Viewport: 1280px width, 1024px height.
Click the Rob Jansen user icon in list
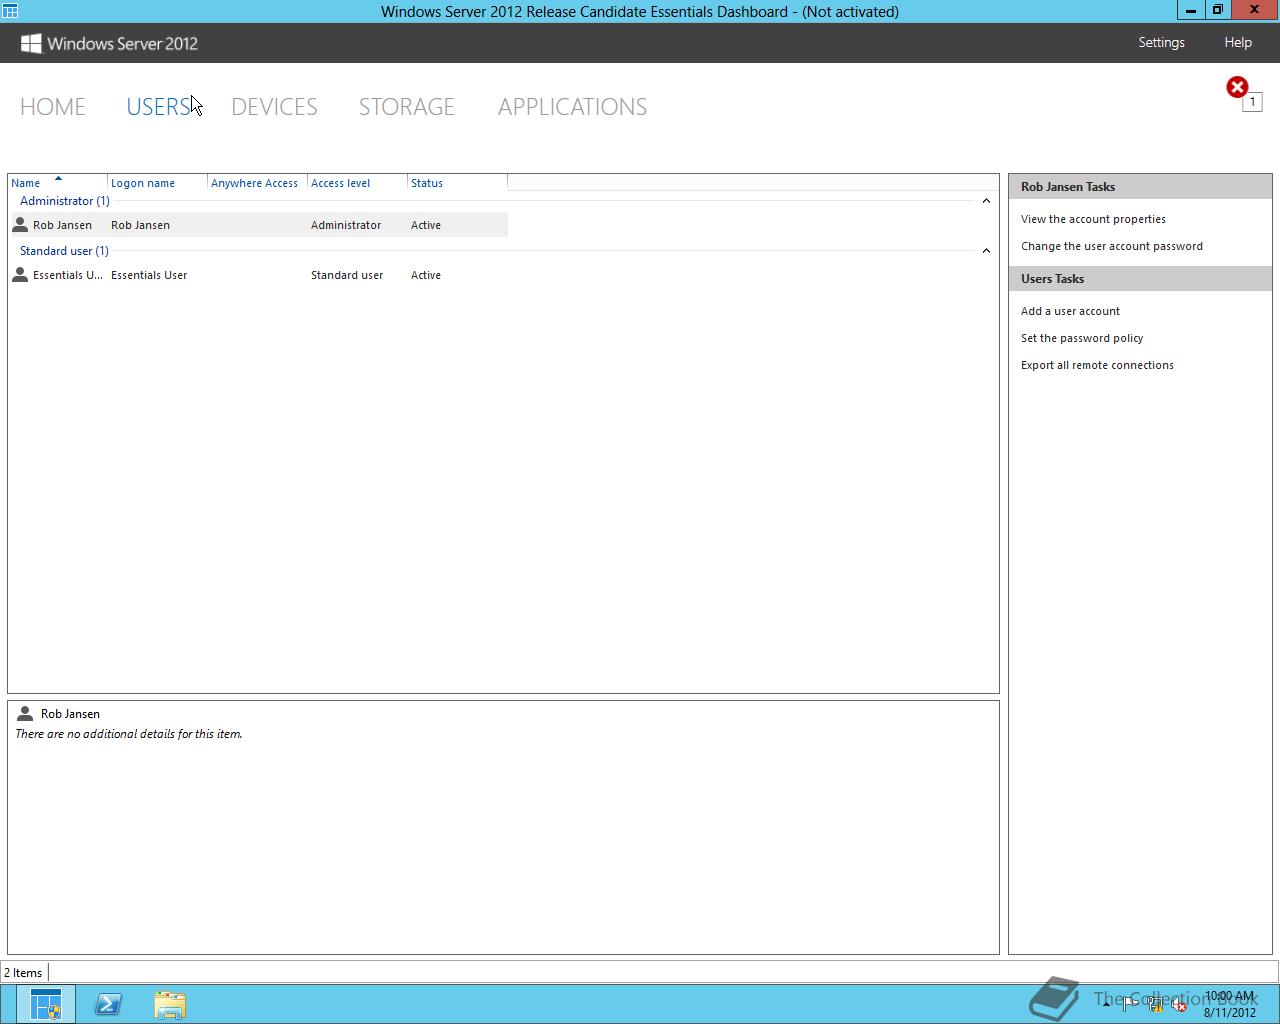click(19, 225)
